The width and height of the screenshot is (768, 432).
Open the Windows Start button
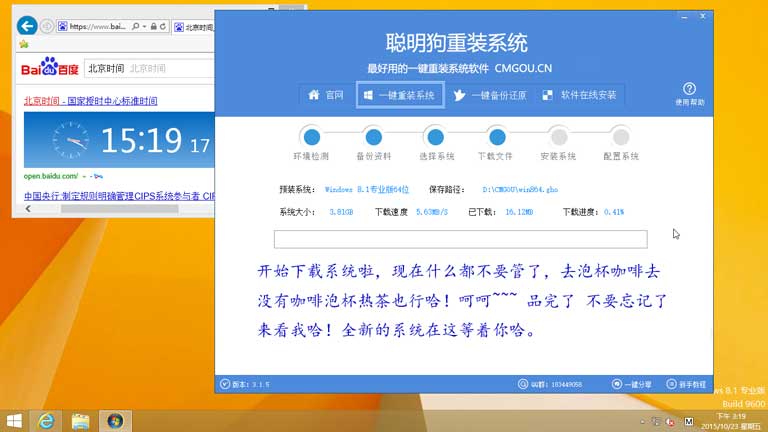[x=14, y=420]
